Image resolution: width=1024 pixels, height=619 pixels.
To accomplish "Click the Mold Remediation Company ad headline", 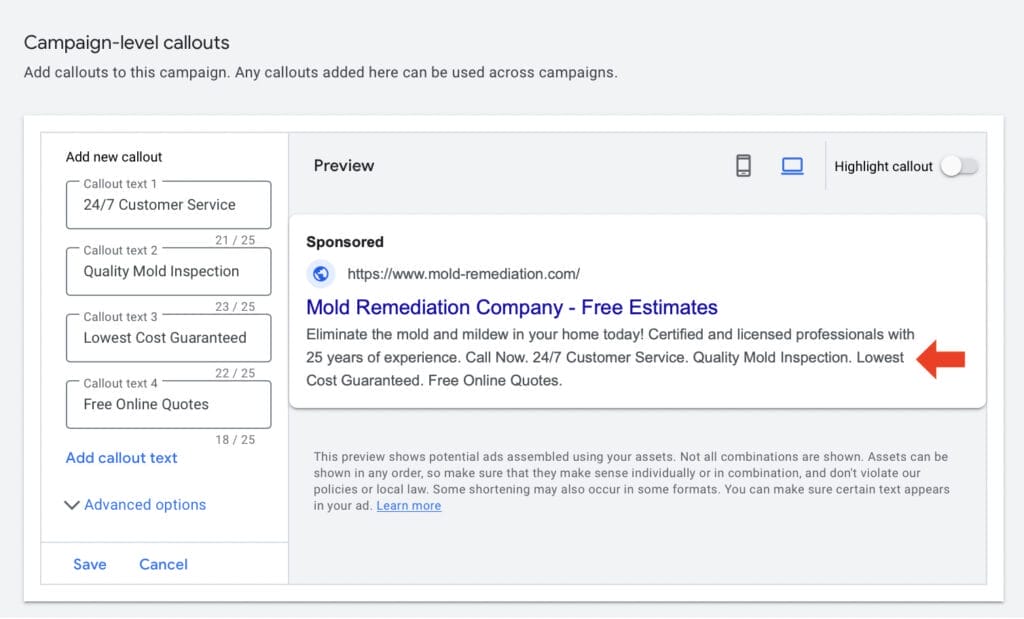I will [x=511, y=307].
